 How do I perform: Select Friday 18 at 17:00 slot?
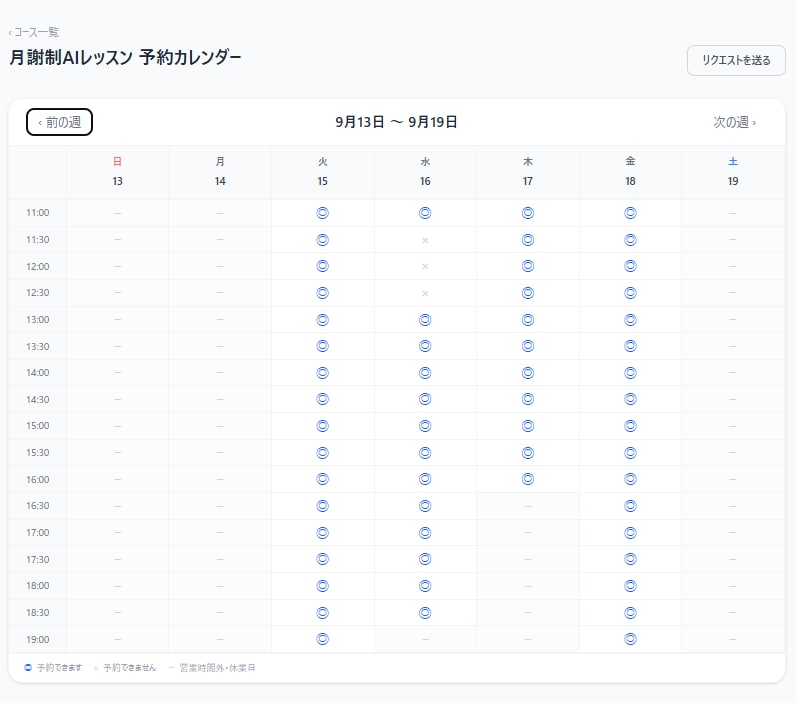631,533
